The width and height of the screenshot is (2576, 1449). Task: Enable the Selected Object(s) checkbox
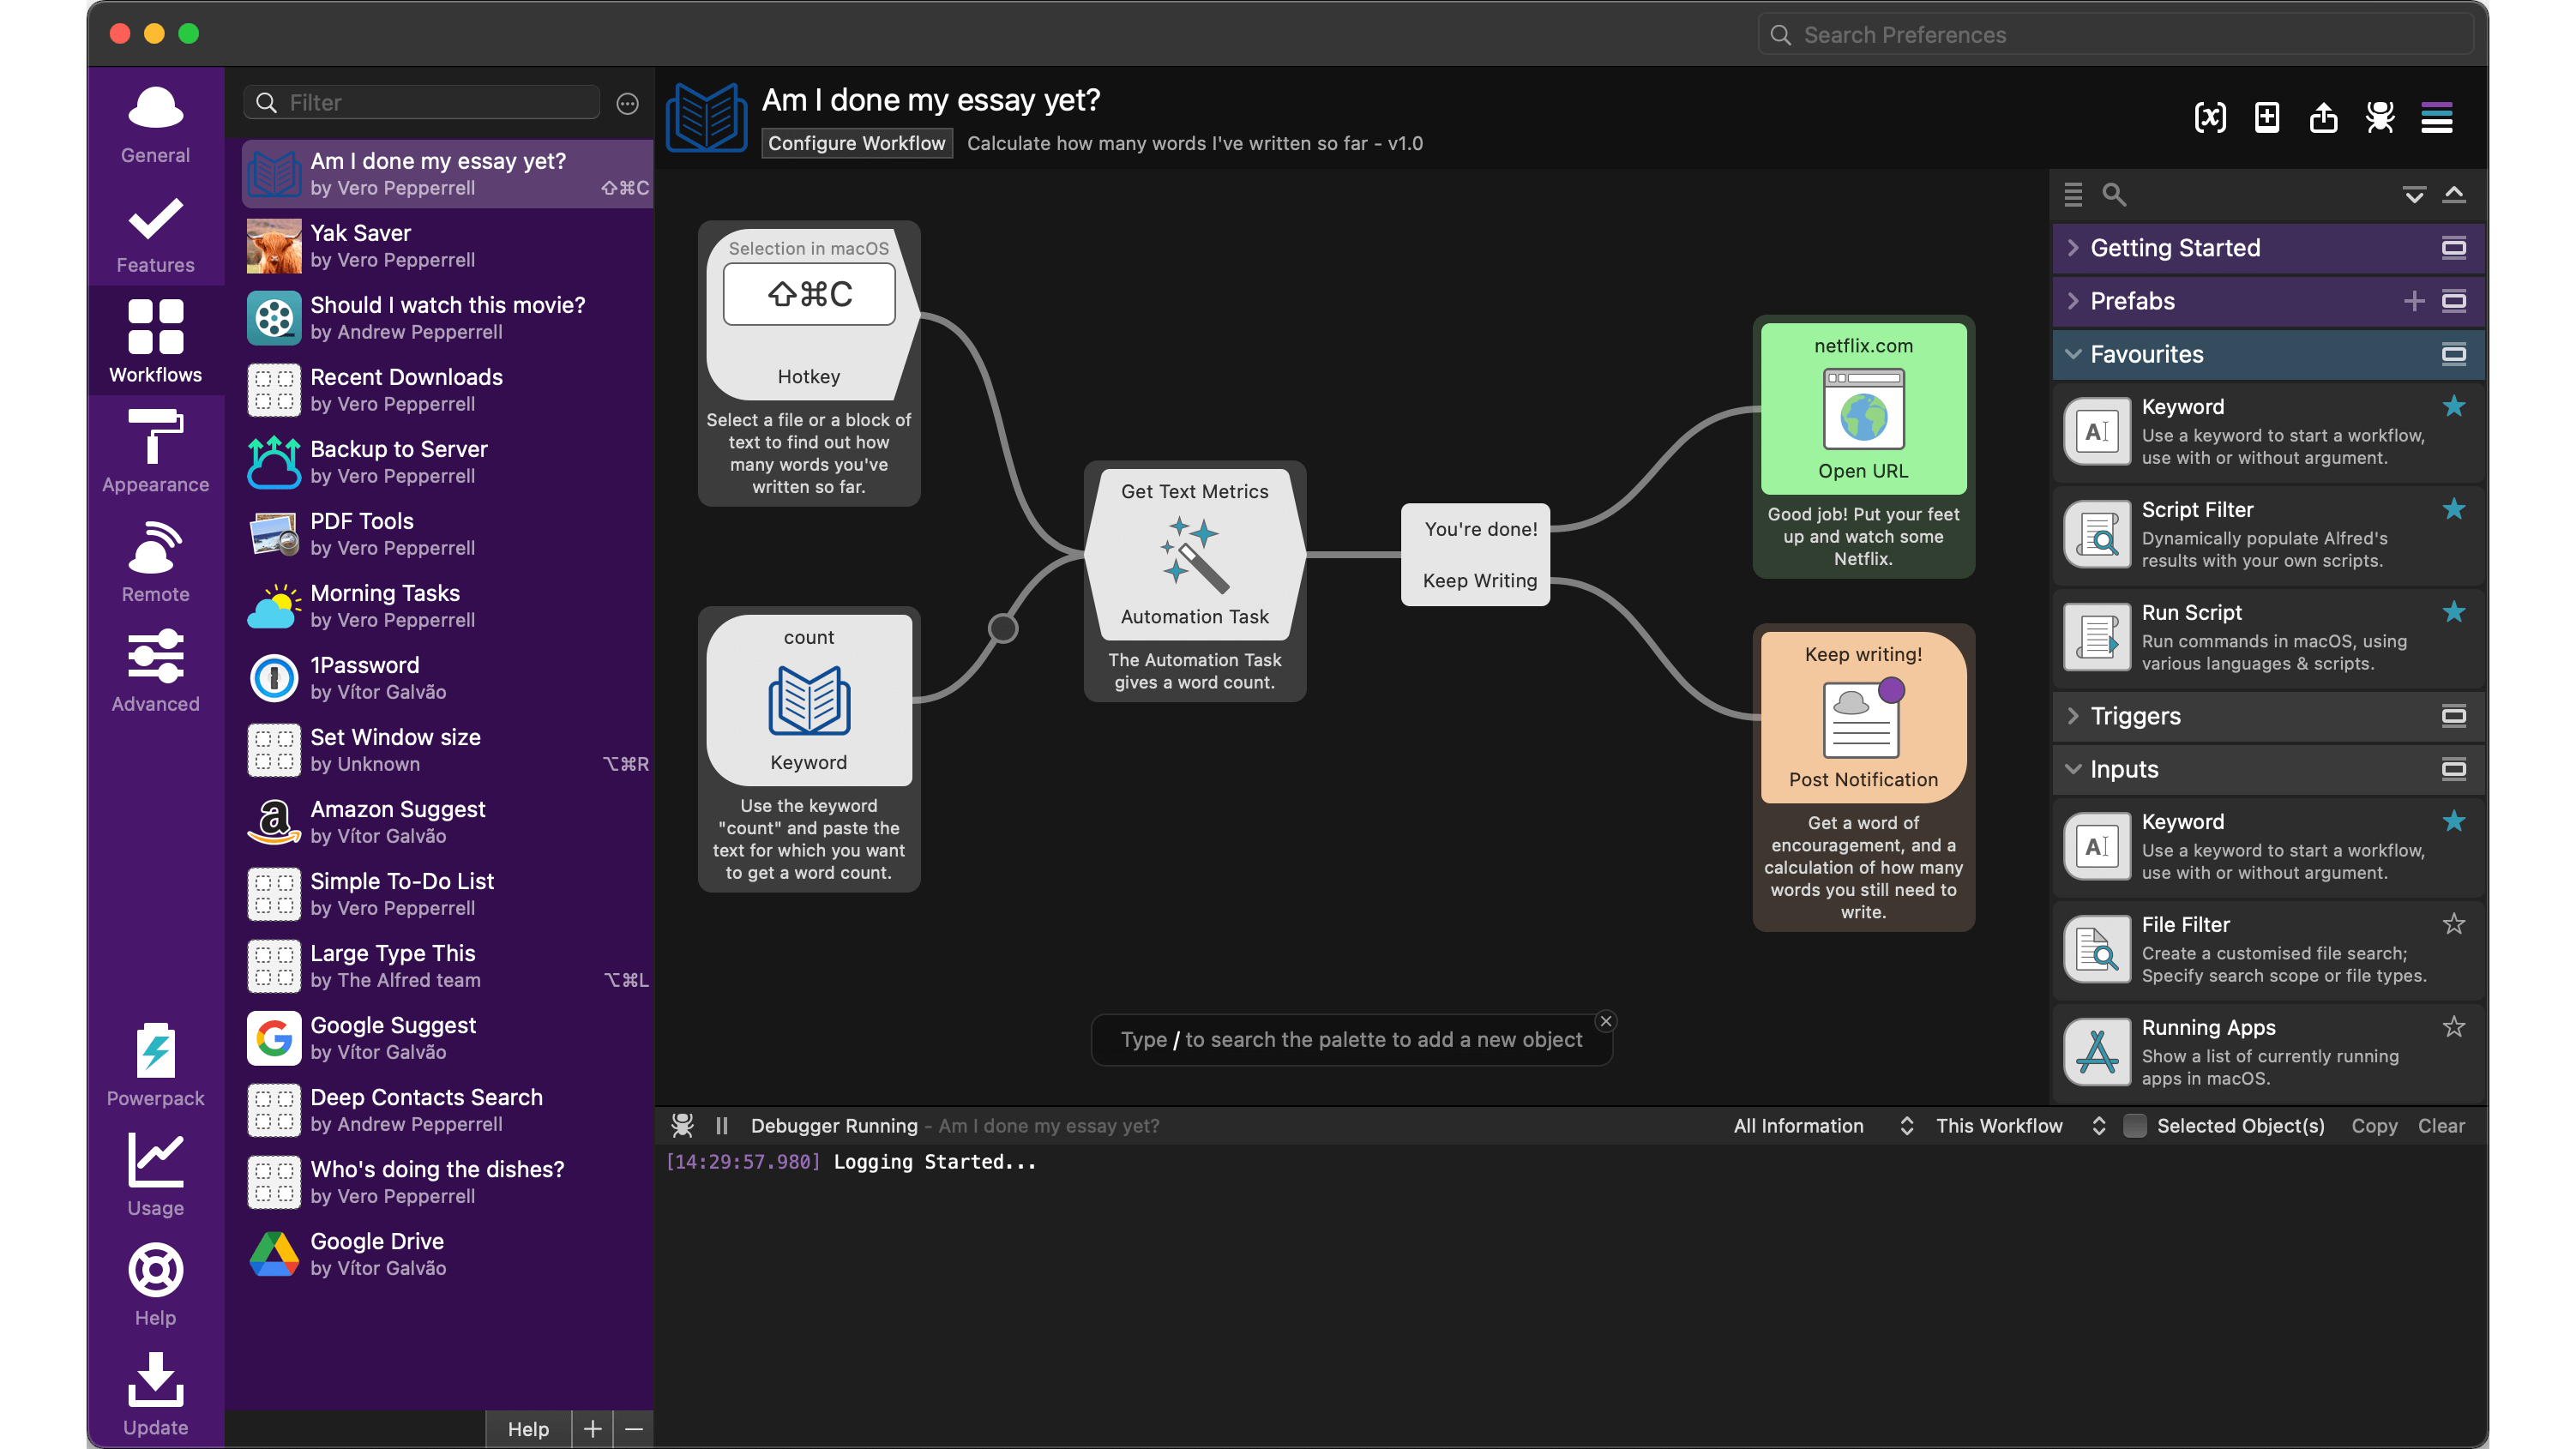click(2134, 1126)
